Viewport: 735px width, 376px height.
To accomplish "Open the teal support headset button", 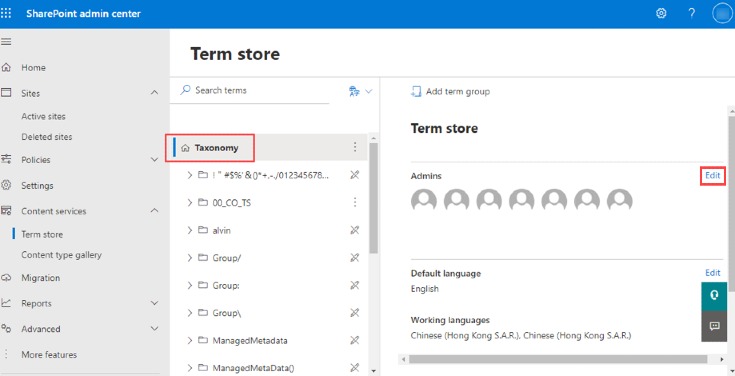I will (714, 296).
